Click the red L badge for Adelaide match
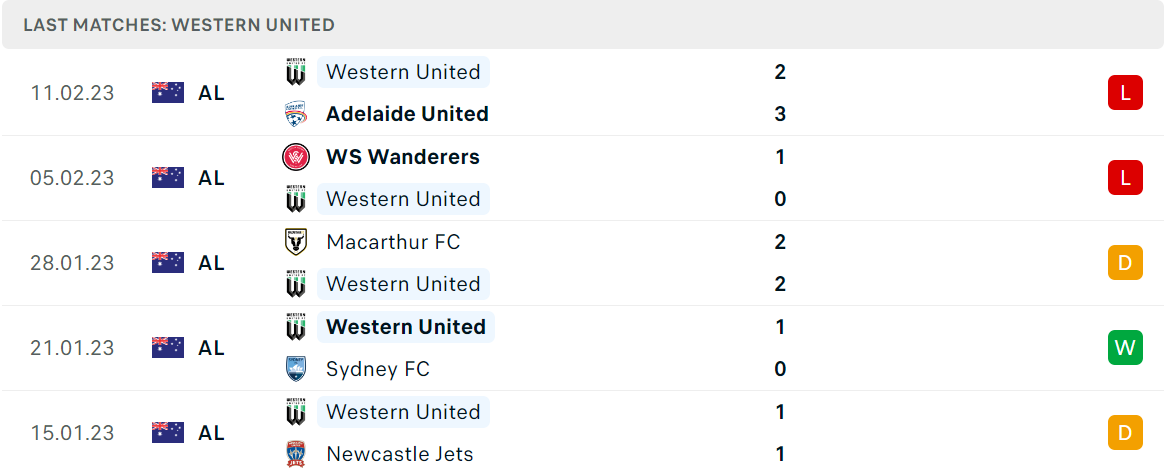 tap(1125, 94)
